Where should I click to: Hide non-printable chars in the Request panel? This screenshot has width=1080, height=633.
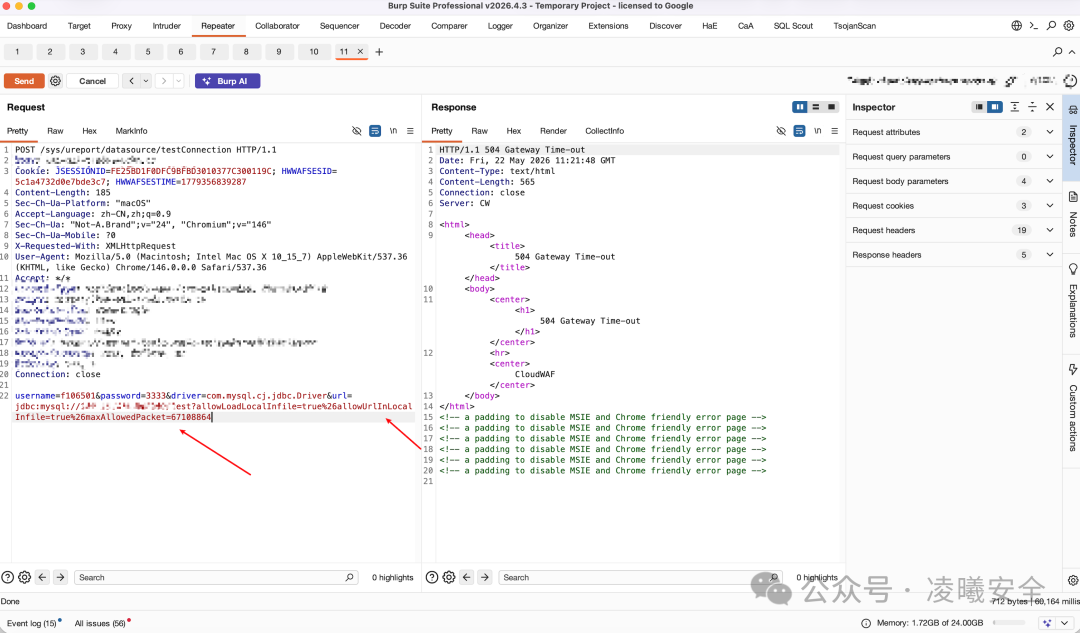click(x=357, y=131)
